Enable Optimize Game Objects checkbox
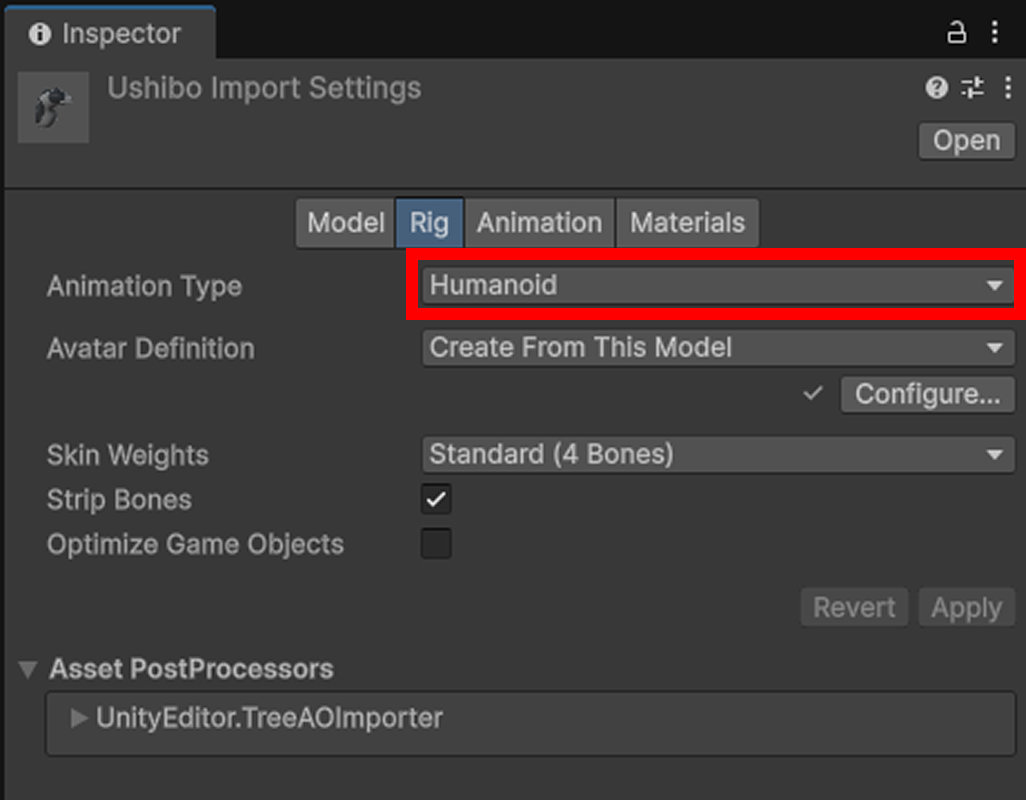The image size is (1026, 800). click(x=436, y=544)
